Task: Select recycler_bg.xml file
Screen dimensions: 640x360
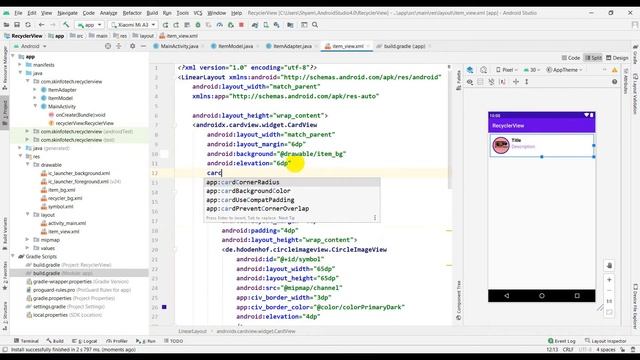Action: [x=65, y=198]
